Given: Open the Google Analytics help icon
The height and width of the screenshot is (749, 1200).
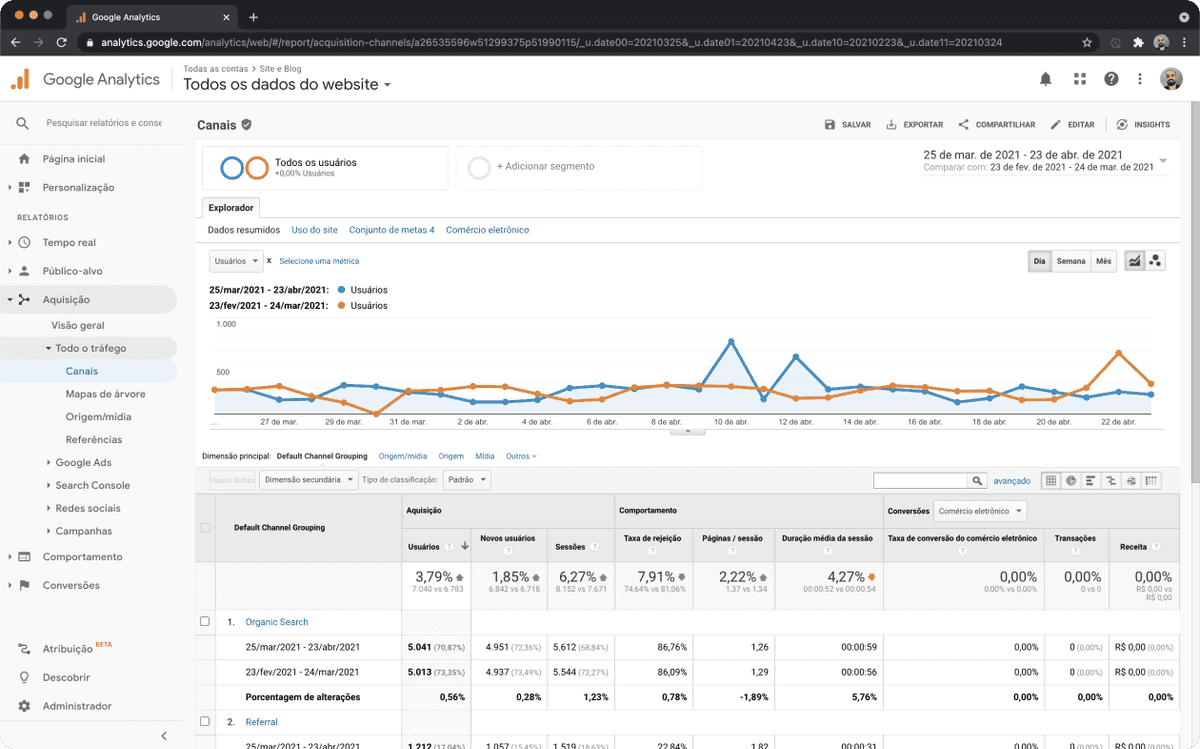Looking at the screenshot, I should click(x=1111, y=78).
